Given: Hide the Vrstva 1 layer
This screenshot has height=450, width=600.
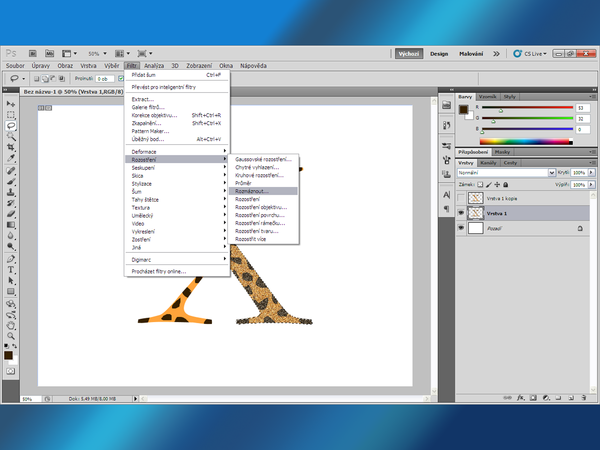Looking at the screenshot, I should point(461,213).
